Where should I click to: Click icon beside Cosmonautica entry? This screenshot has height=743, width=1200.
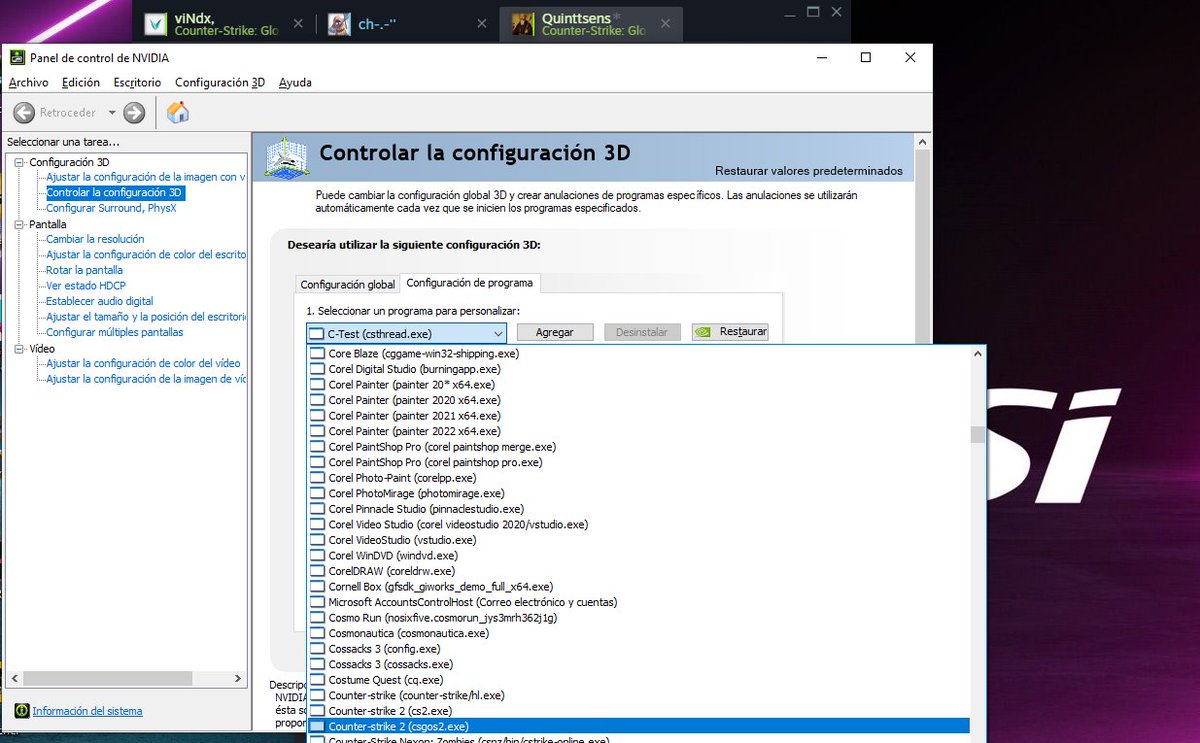pos(318,633)
